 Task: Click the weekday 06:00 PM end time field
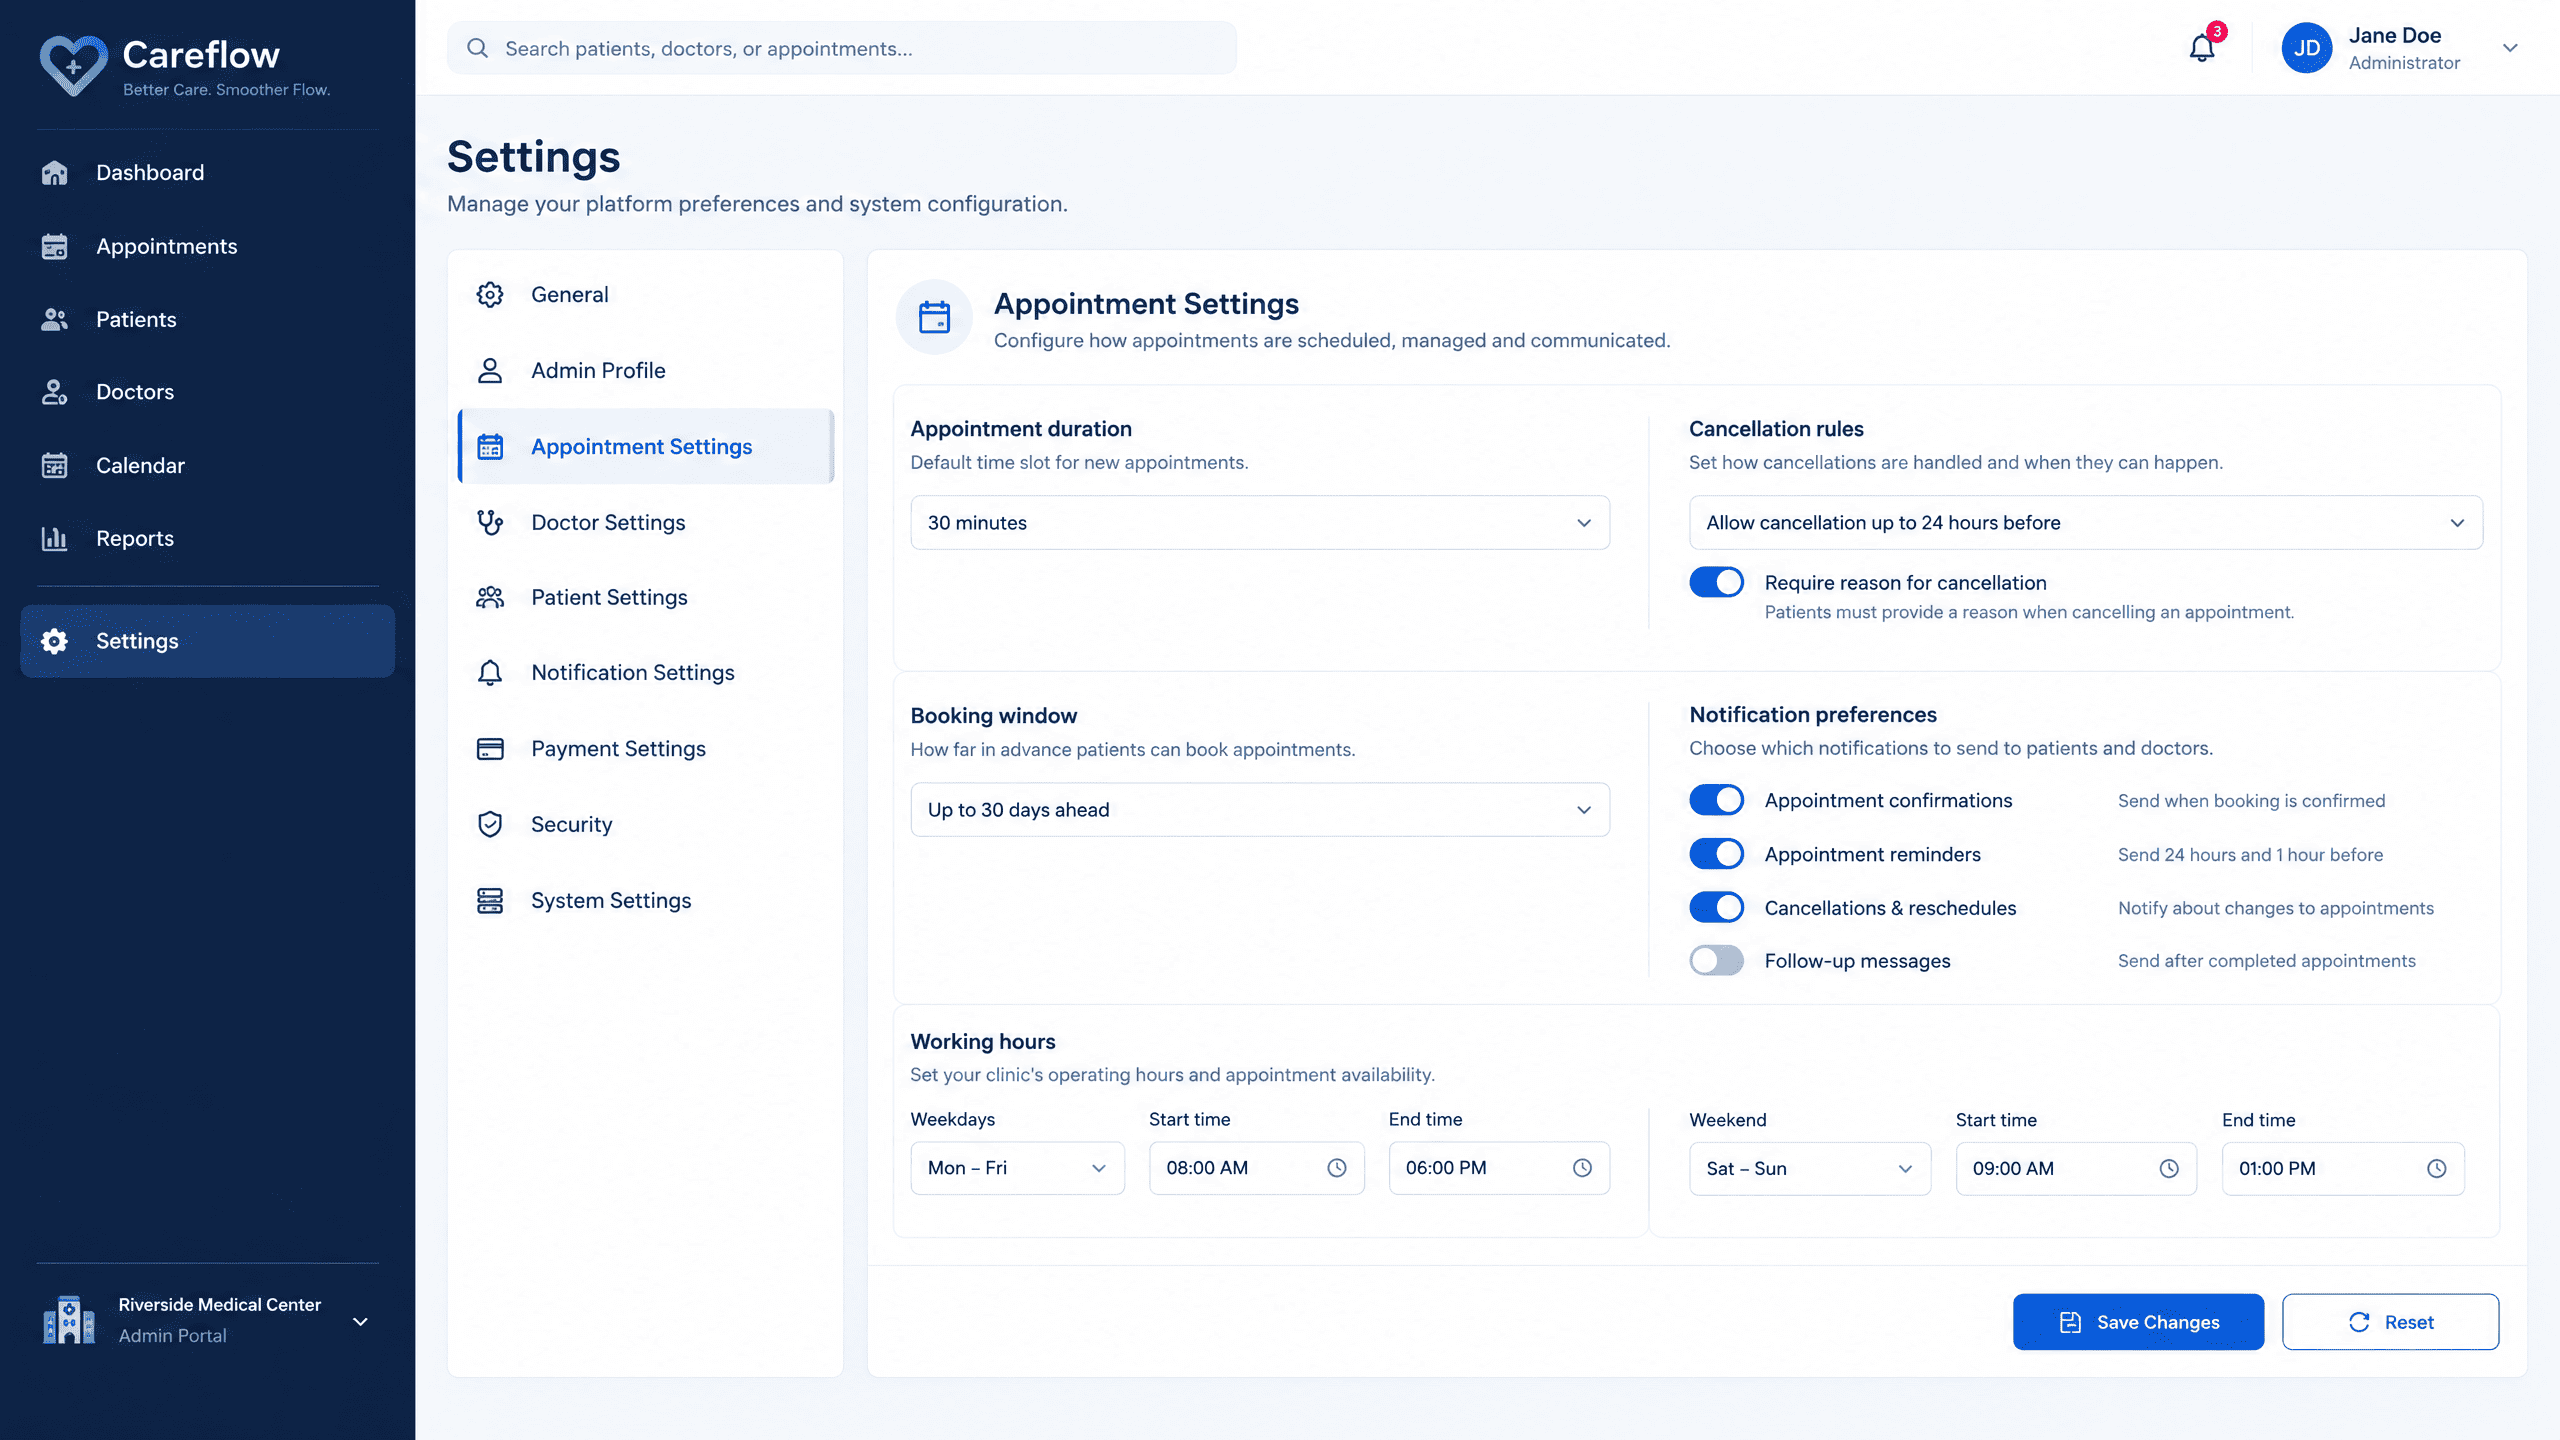point(1499,1168)
